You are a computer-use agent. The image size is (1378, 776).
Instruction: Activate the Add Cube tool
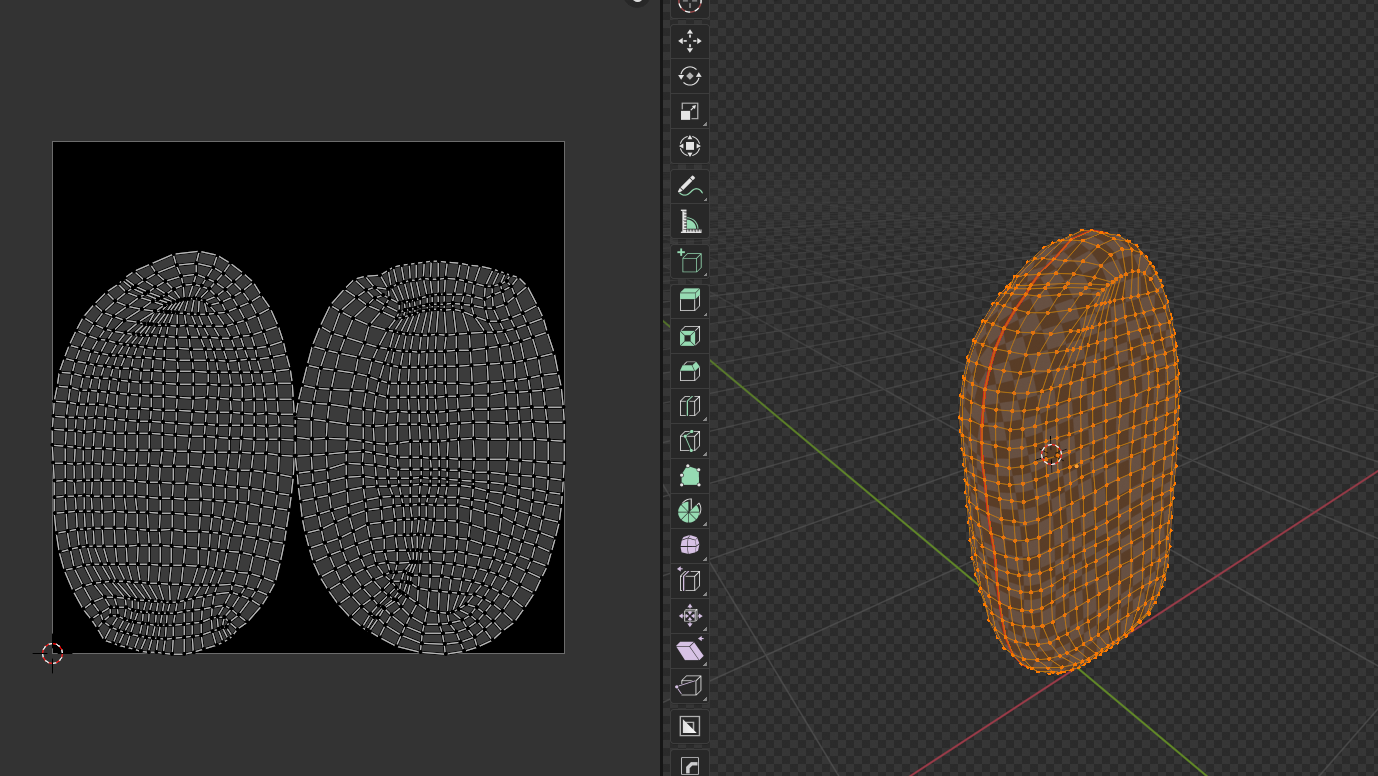[x=690, y=262]
